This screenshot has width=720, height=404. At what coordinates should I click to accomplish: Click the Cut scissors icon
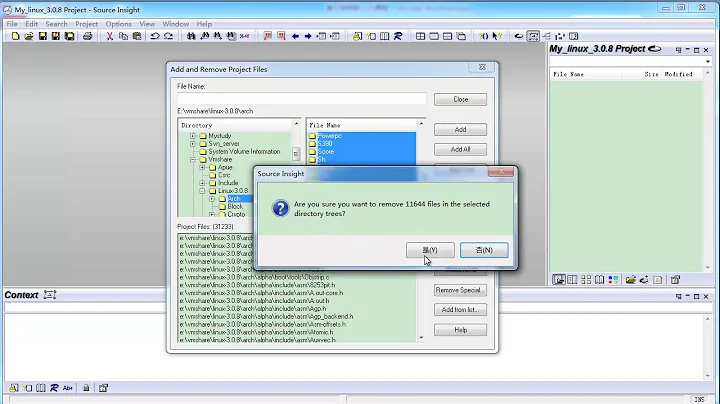110,36
